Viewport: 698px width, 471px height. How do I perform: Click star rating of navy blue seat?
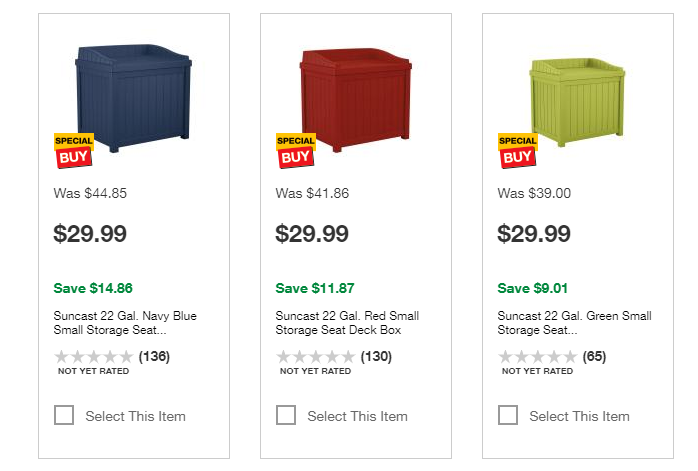pos(93,357)
